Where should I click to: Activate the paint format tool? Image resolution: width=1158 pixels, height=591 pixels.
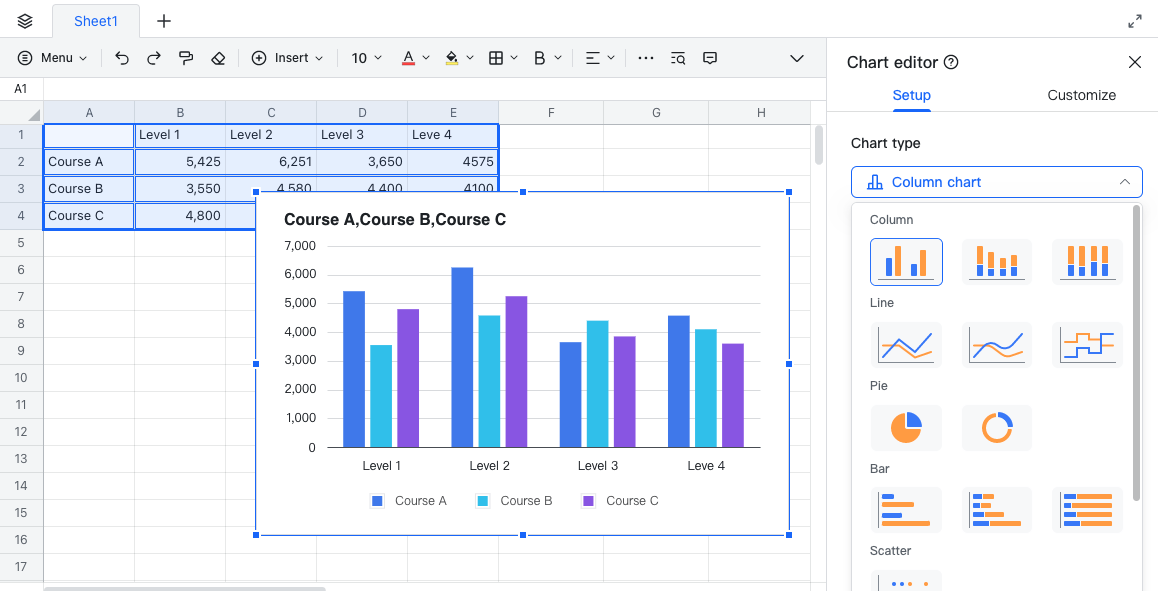pos(186,58)
